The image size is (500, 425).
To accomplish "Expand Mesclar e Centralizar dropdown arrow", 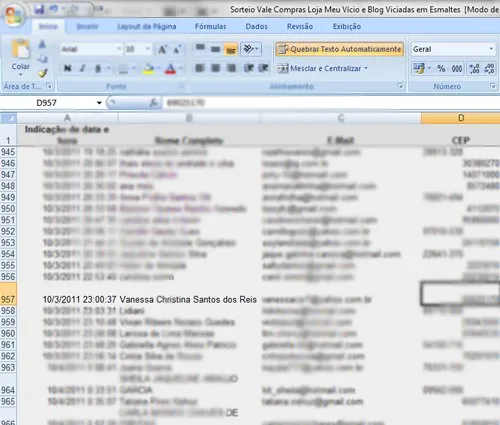I will (366, 68).
